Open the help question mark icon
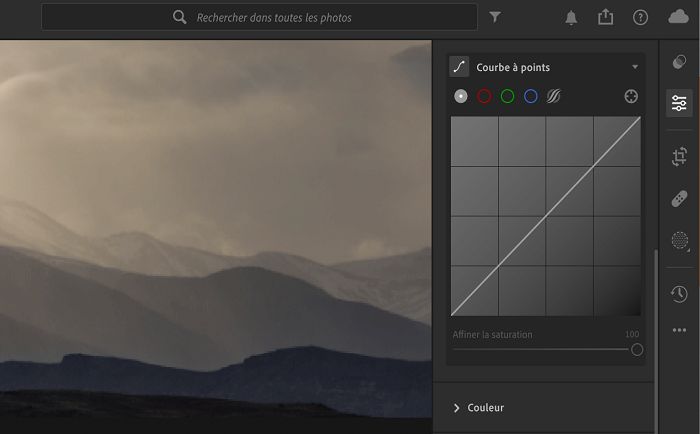The image size is (700, 434). (x=640, y=17)
